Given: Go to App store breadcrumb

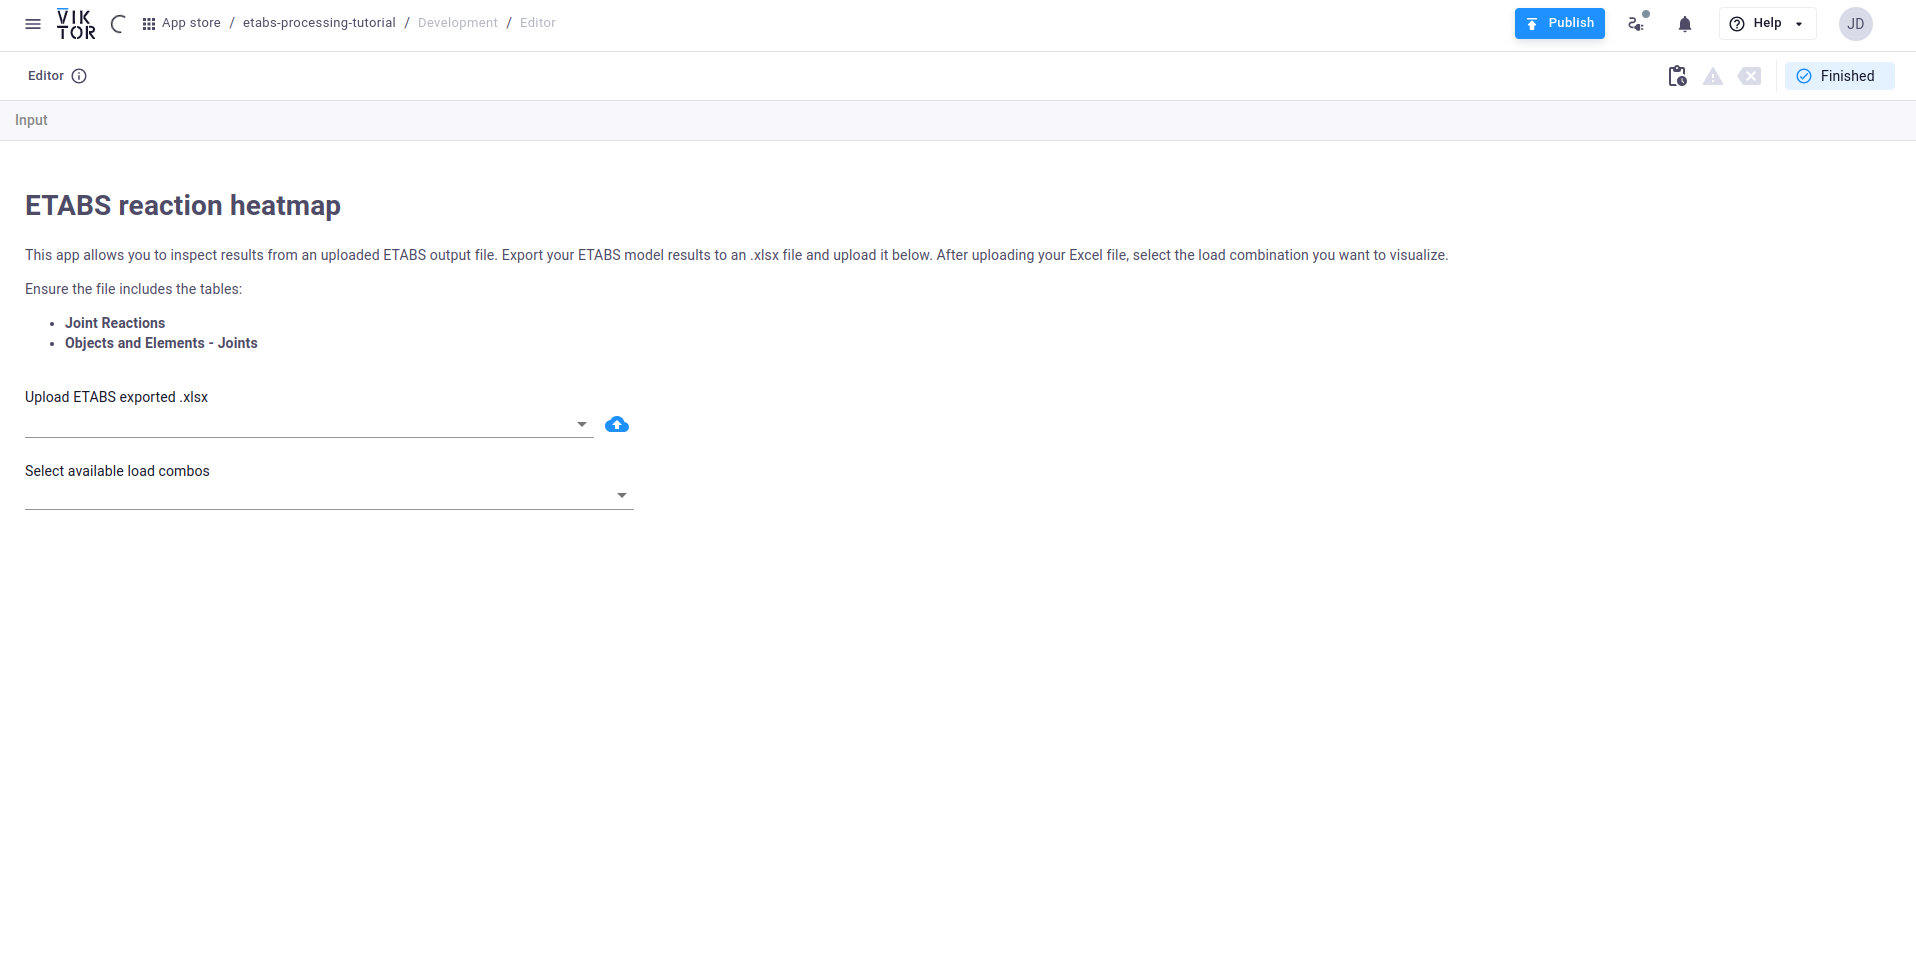Looking at the screenshot, I should point(191,23).
